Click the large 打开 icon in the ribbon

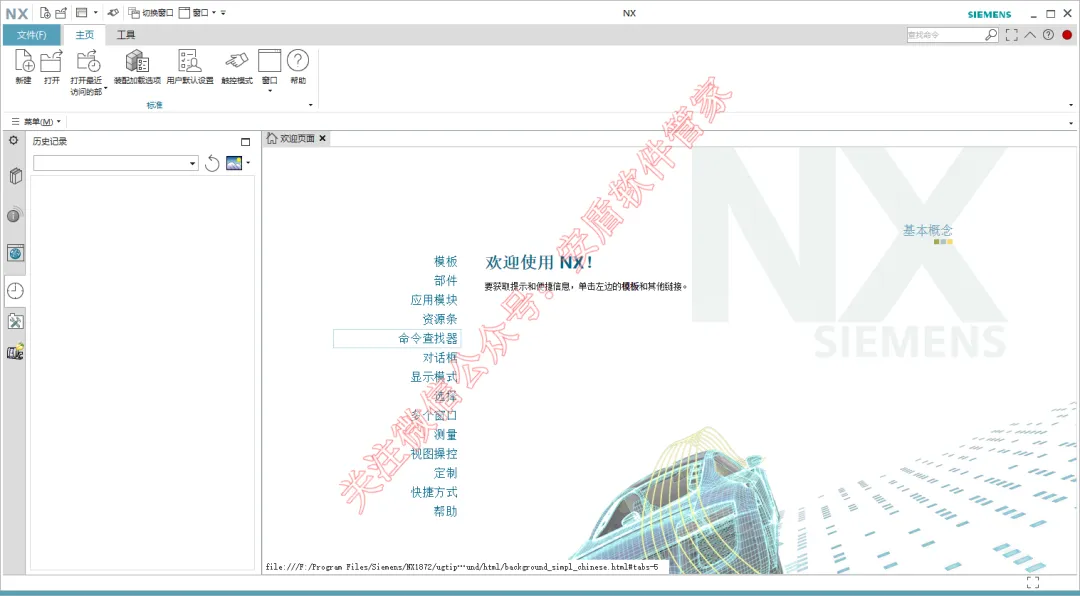(x=52, y=61)
